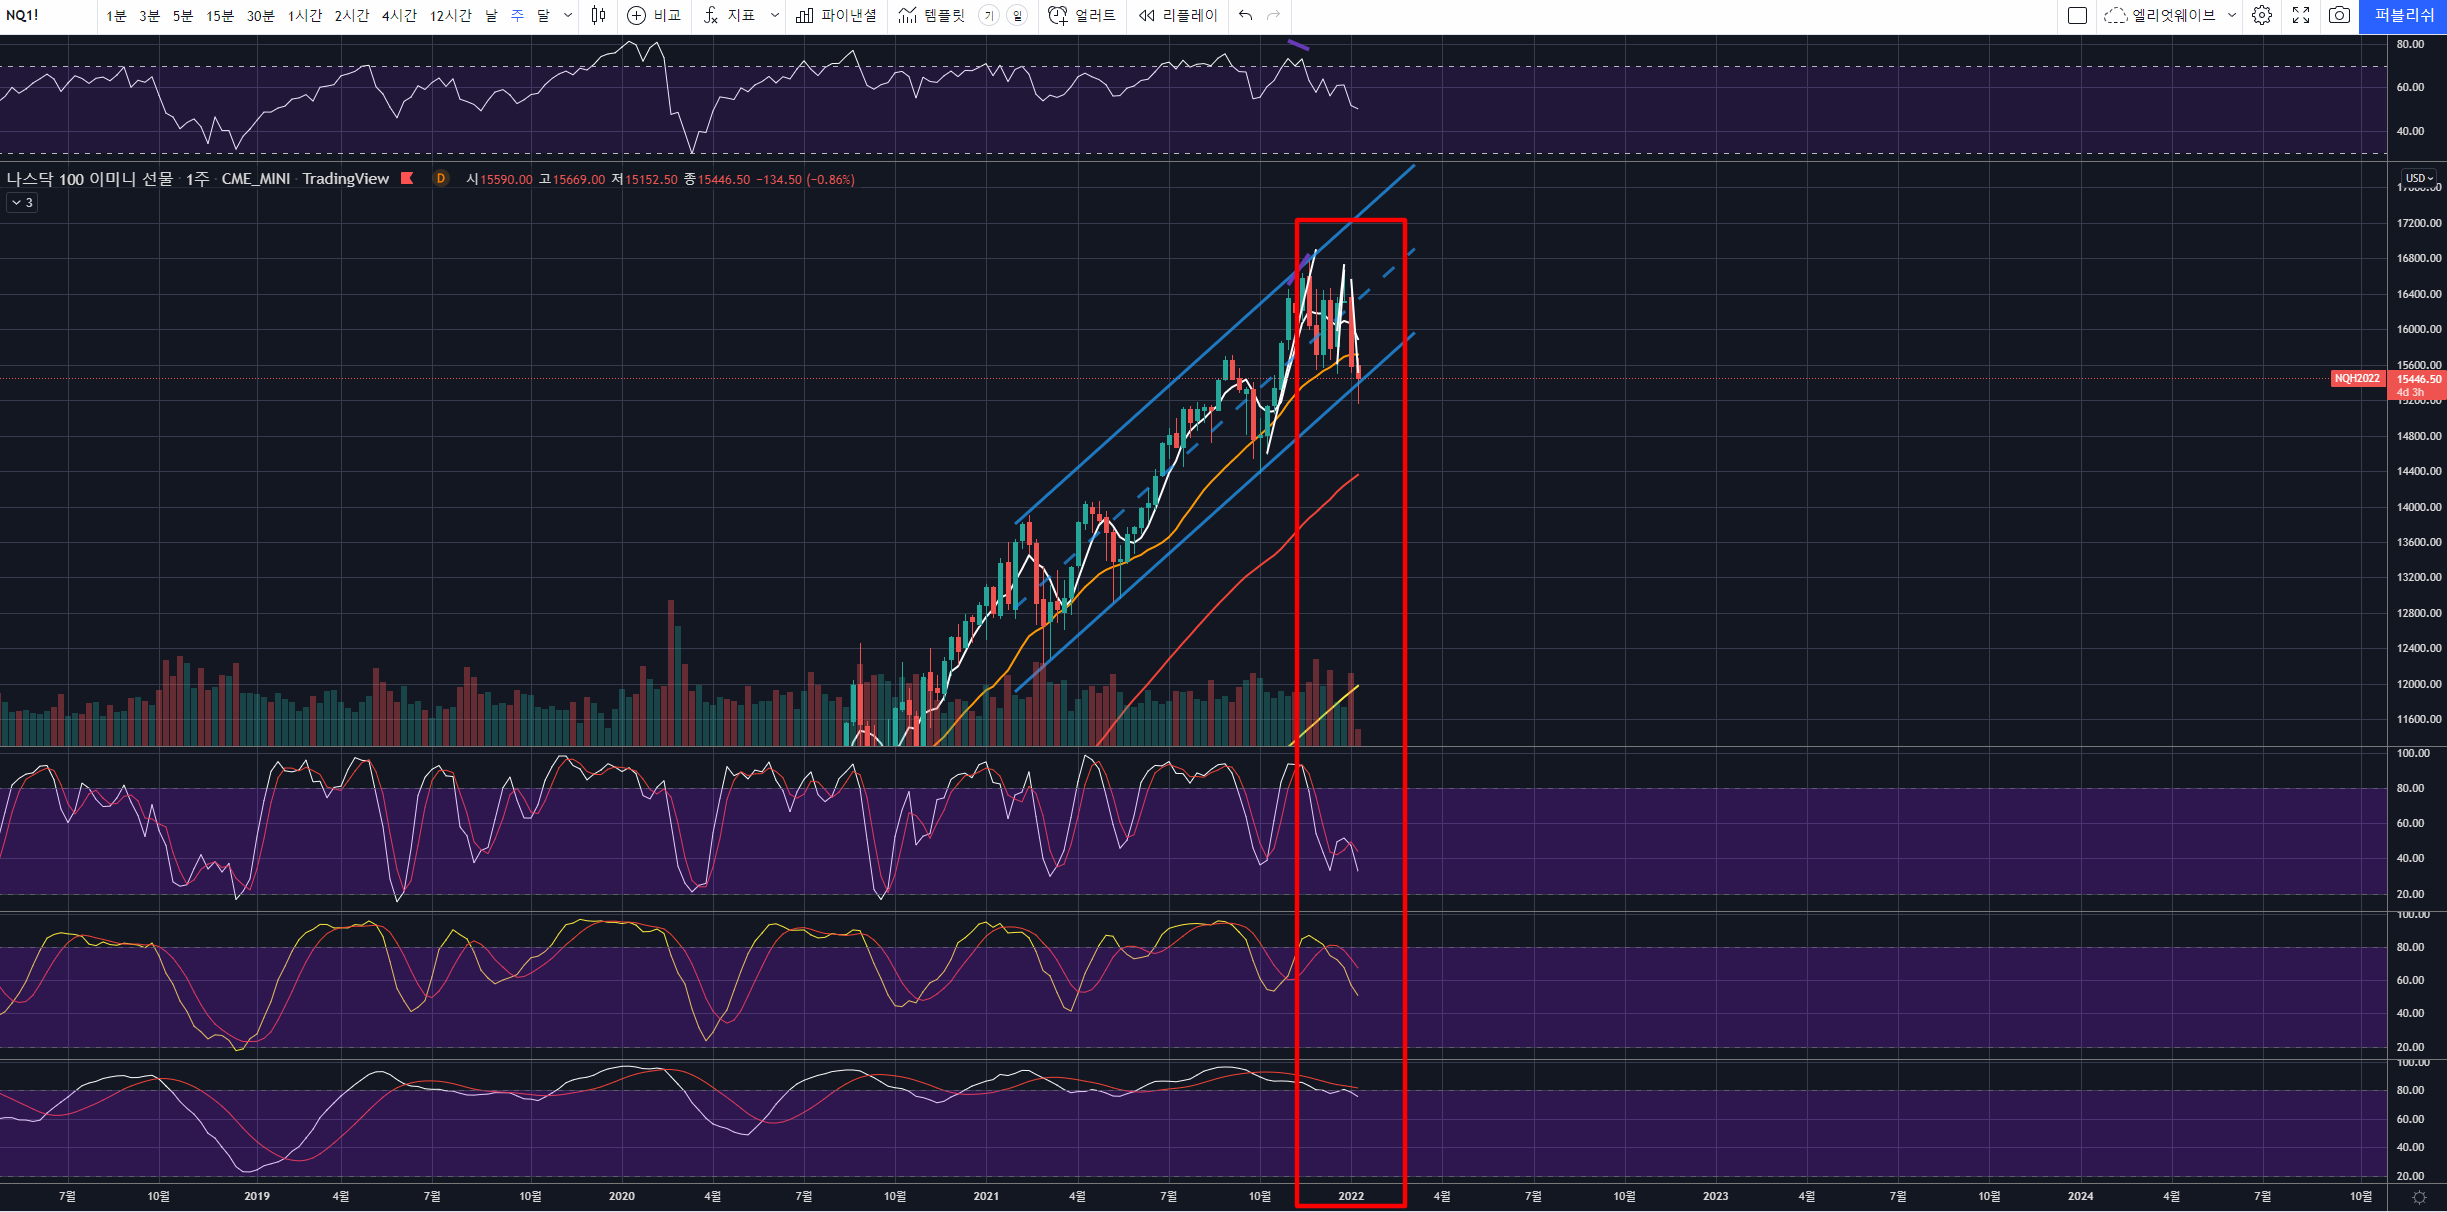
Task: Click the 비교 compare symbol plus icon
Action: click(x=636, y=15)
